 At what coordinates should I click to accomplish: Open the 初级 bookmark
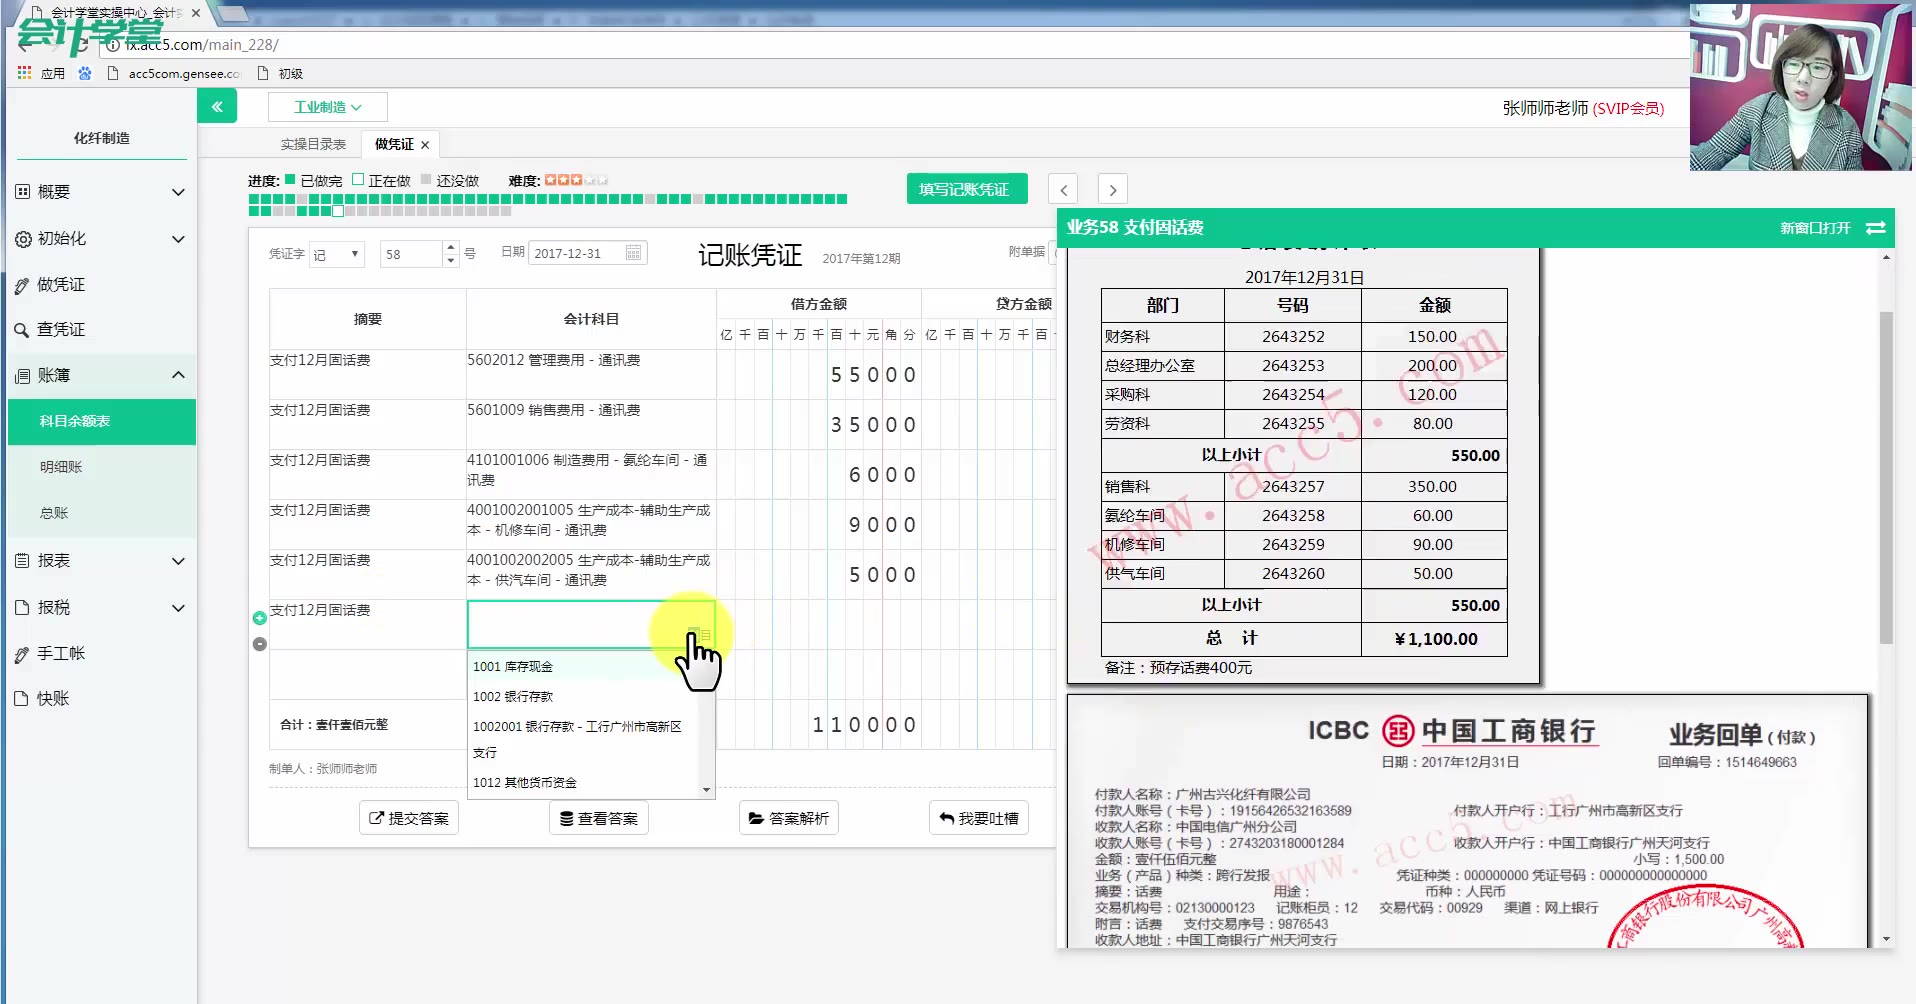pos(280,73)
